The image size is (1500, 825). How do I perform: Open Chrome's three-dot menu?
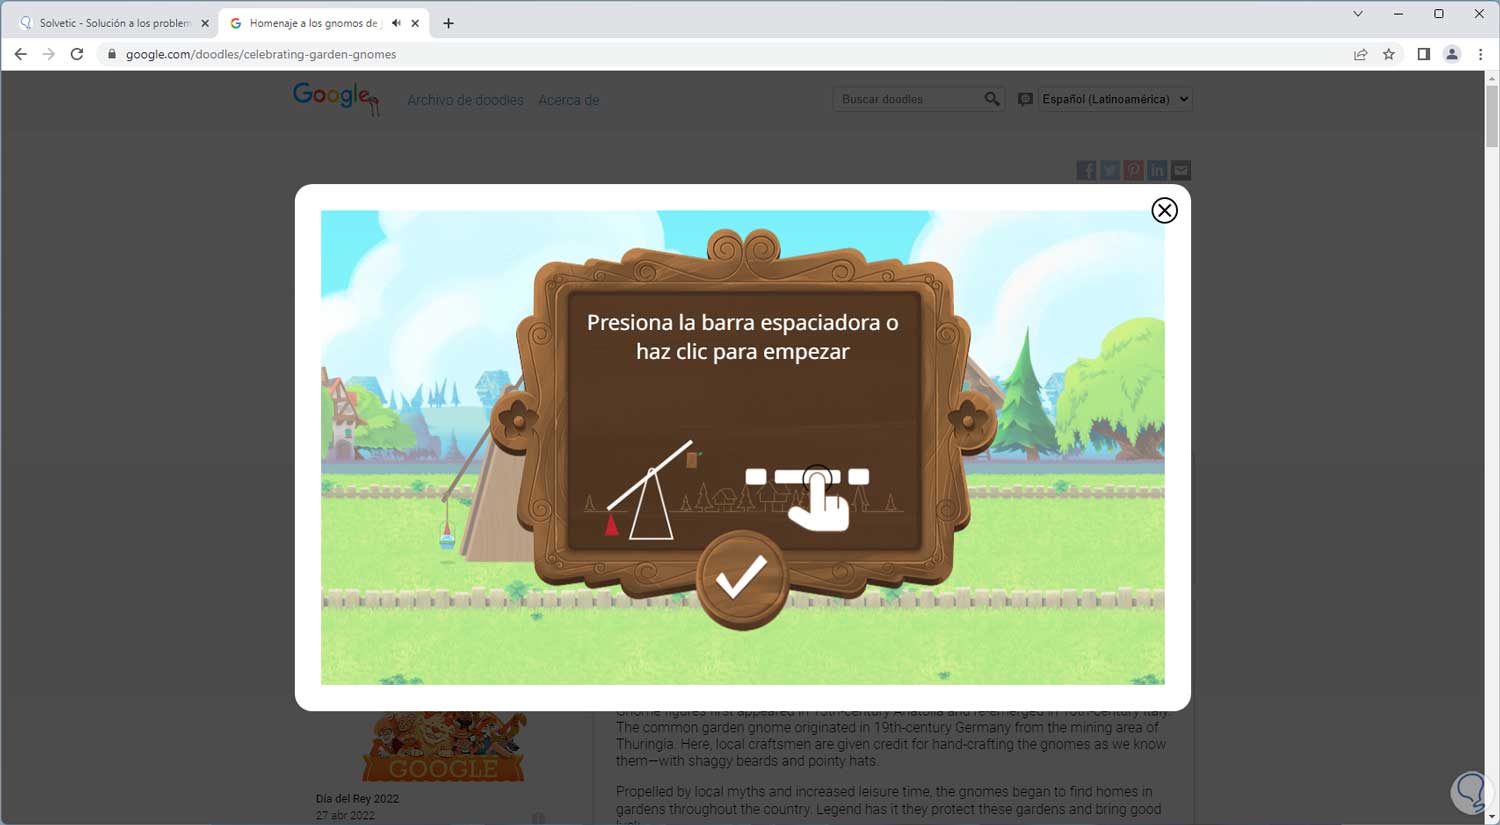pos(1481,54)
